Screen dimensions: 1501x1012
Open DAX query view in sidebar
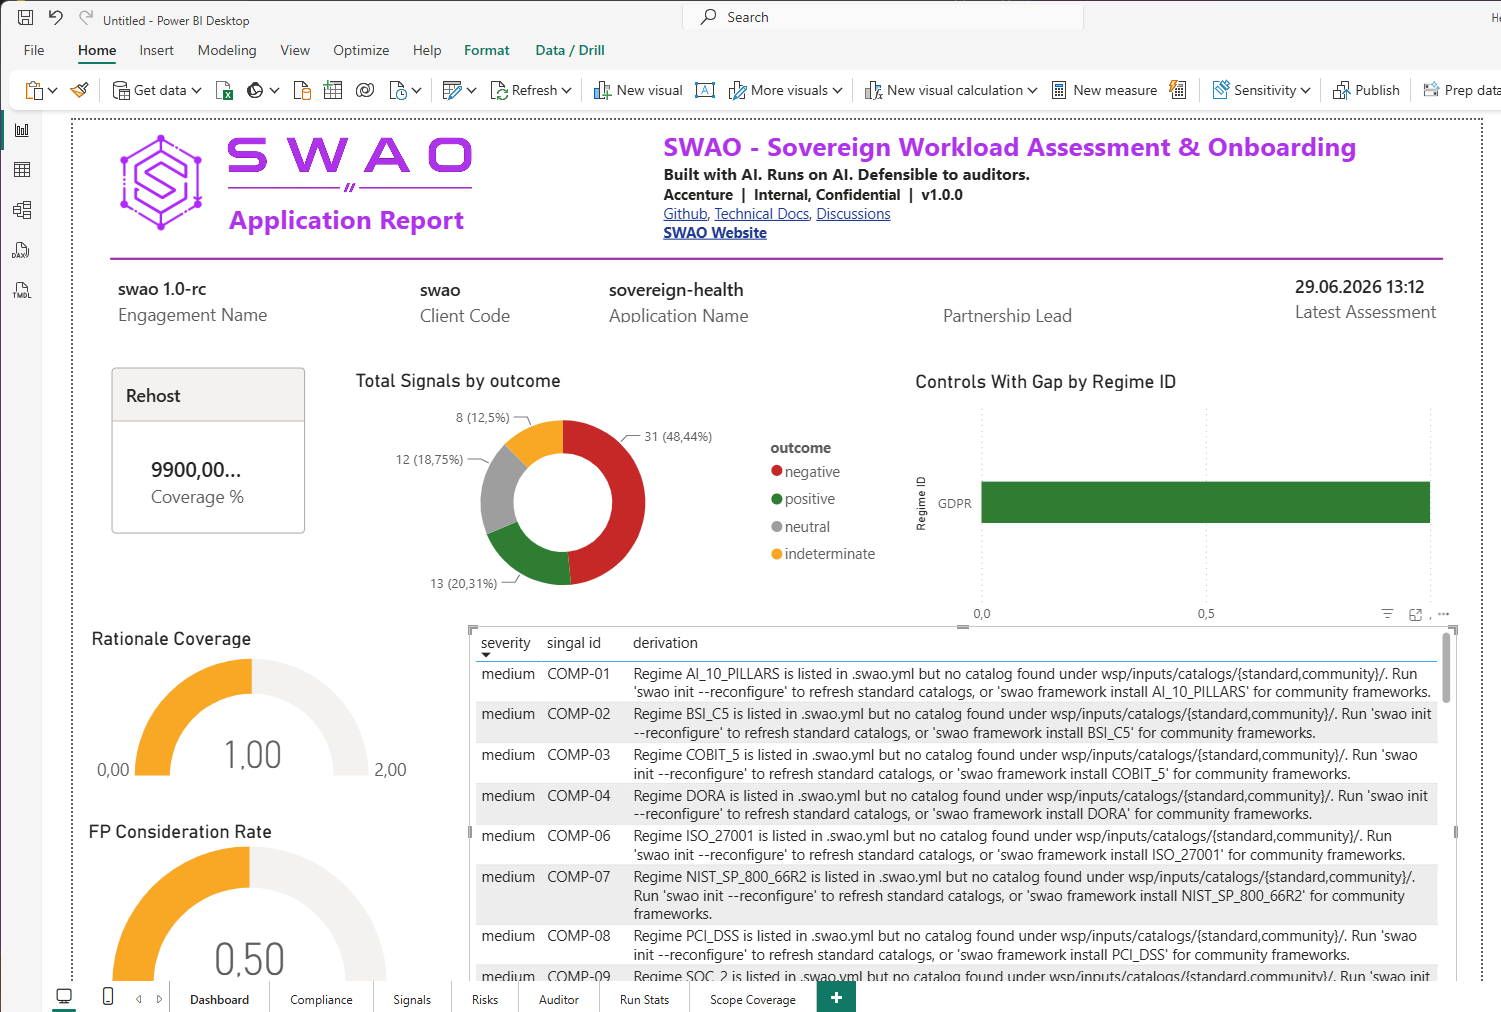22,250
